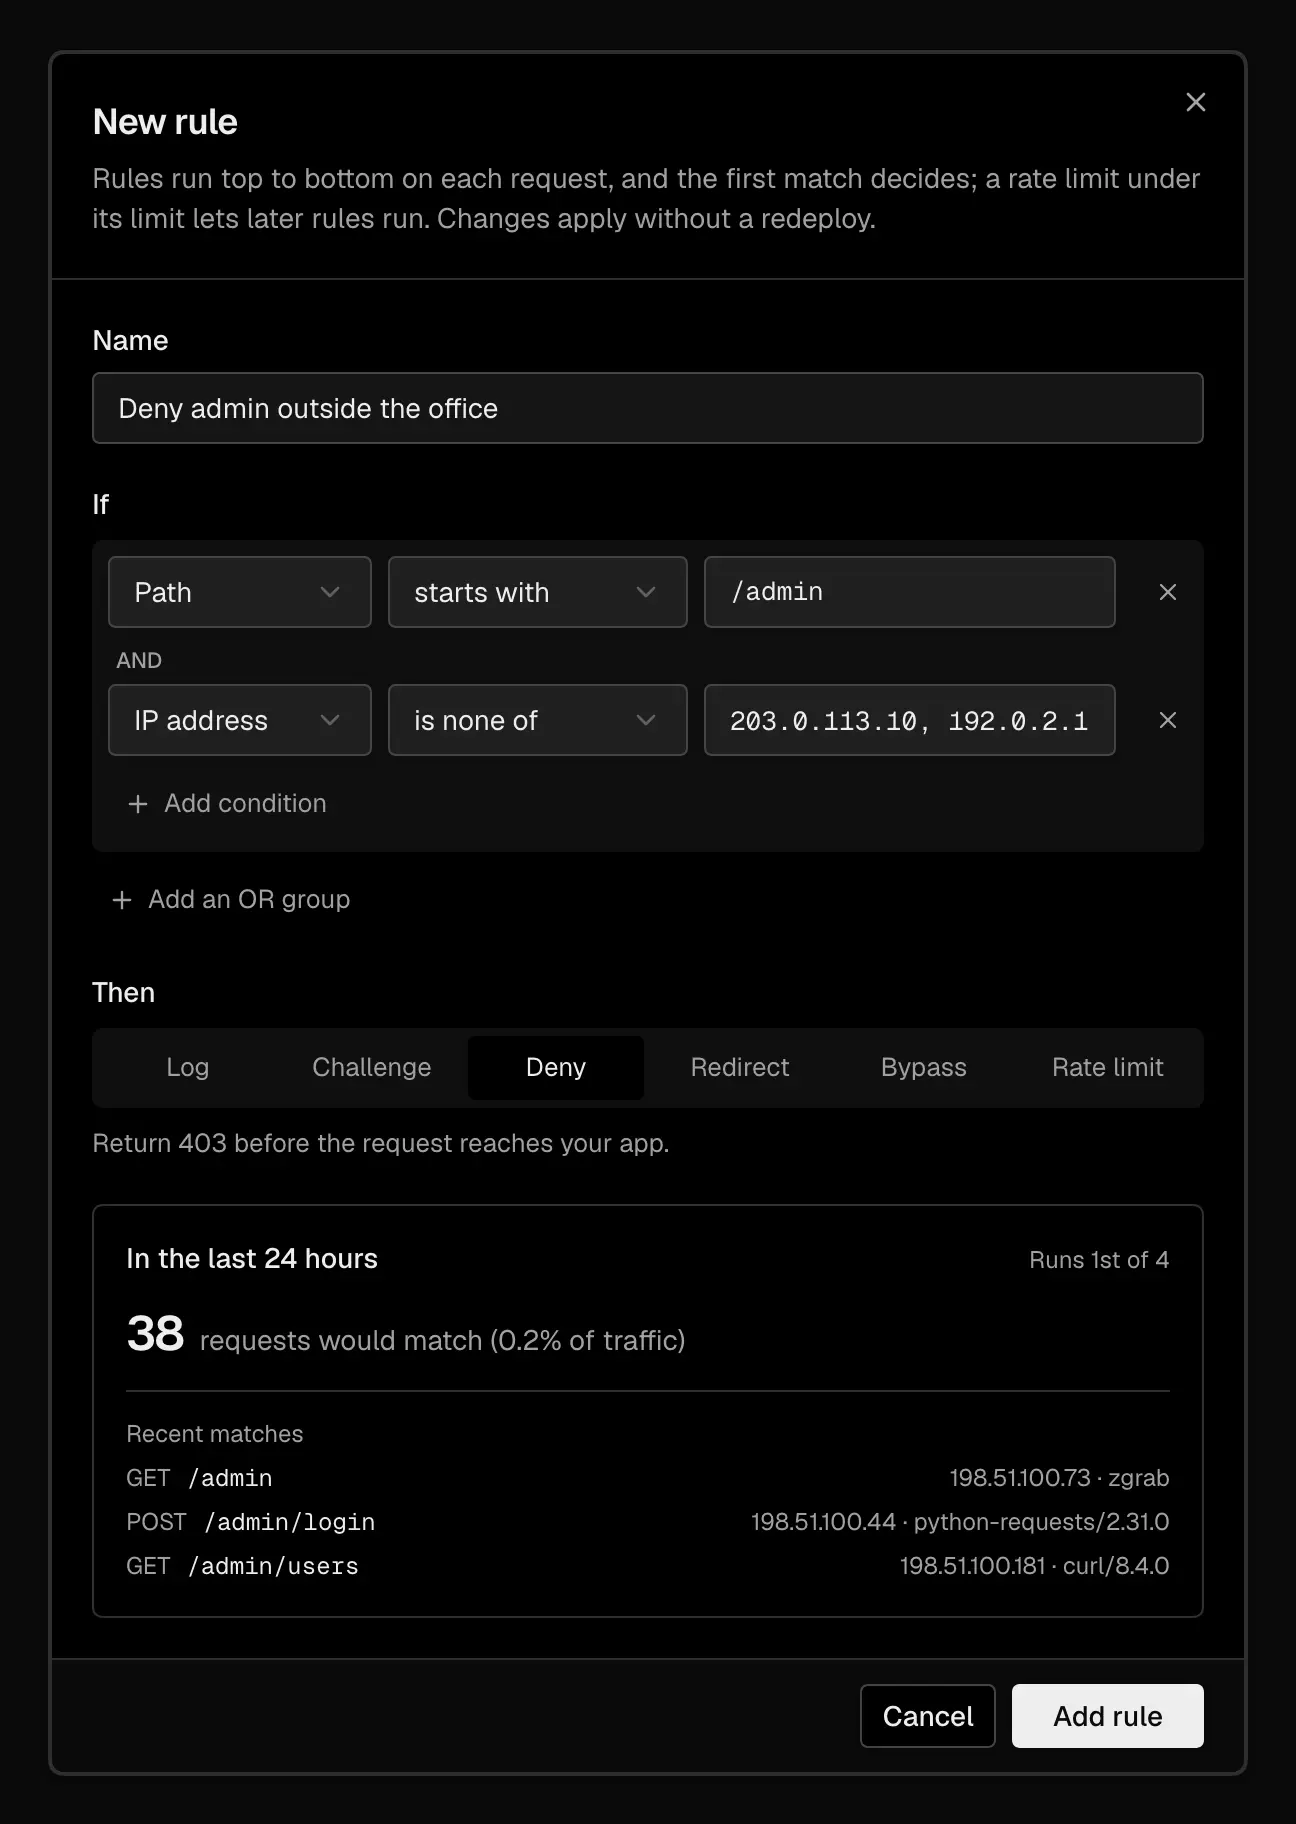Image resolution: width=1296 pixels, height=1824 pixels.
Task: Remove the Path condition row
Action: (1167, 592)
